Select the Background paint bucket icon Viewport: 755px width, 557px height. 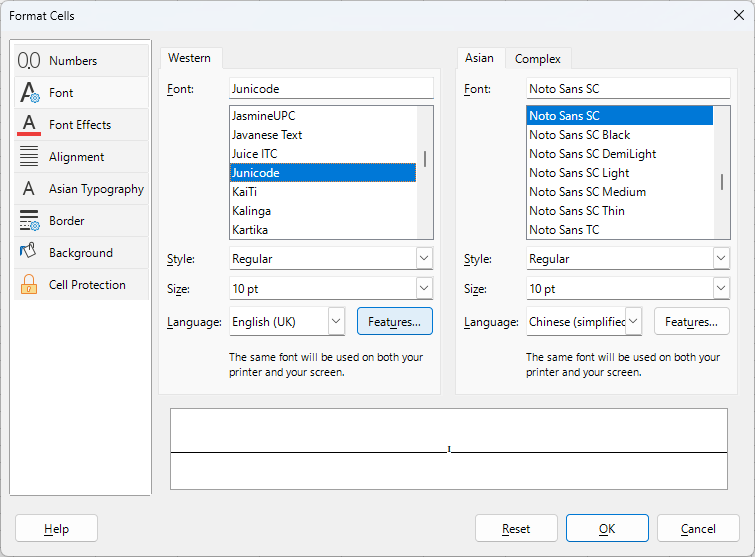pos(29,253)
